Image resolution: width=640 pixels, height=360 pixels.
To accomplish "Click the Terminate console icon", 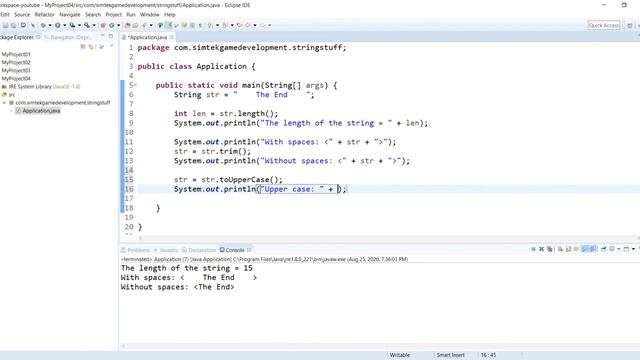I will pyautogui.click(x=533, y=249).
